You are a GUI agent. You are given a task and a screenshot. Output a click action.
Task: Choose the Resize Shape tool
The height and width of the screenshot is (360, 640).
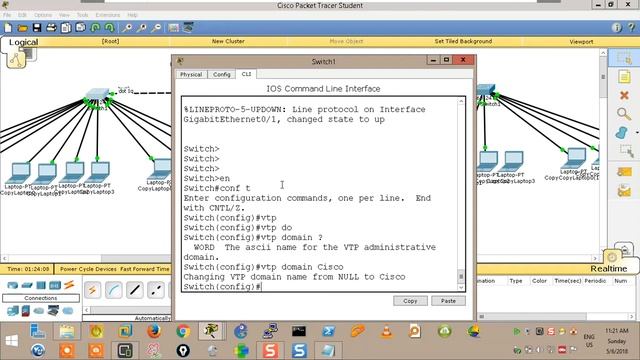click(x=626, y=151)
